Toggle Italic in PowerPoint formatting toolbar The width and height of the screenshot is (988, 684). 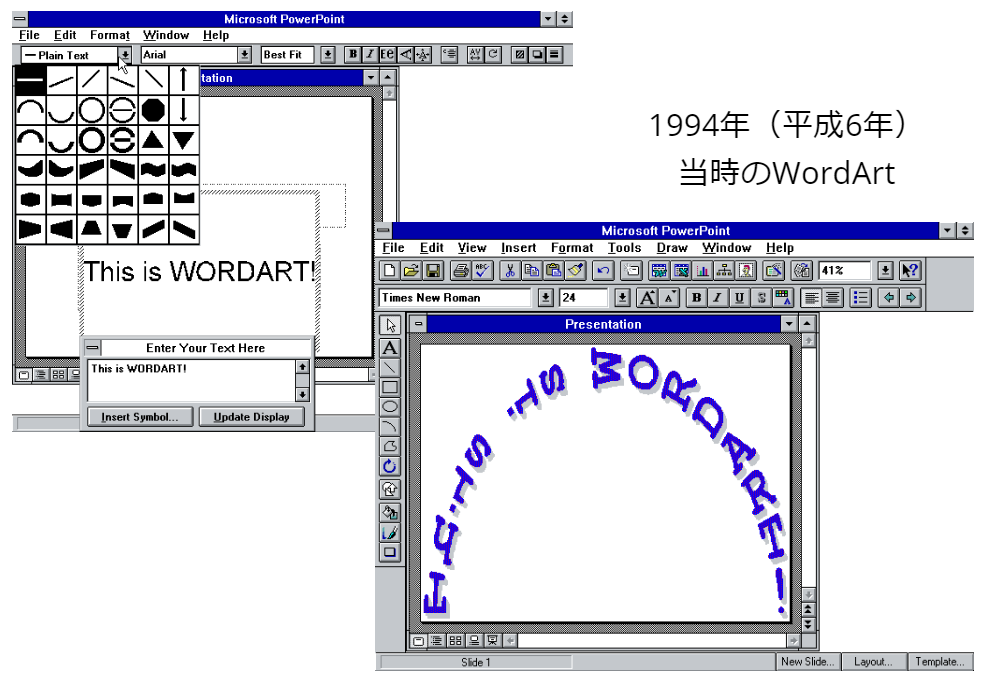[x=718, y=298]
